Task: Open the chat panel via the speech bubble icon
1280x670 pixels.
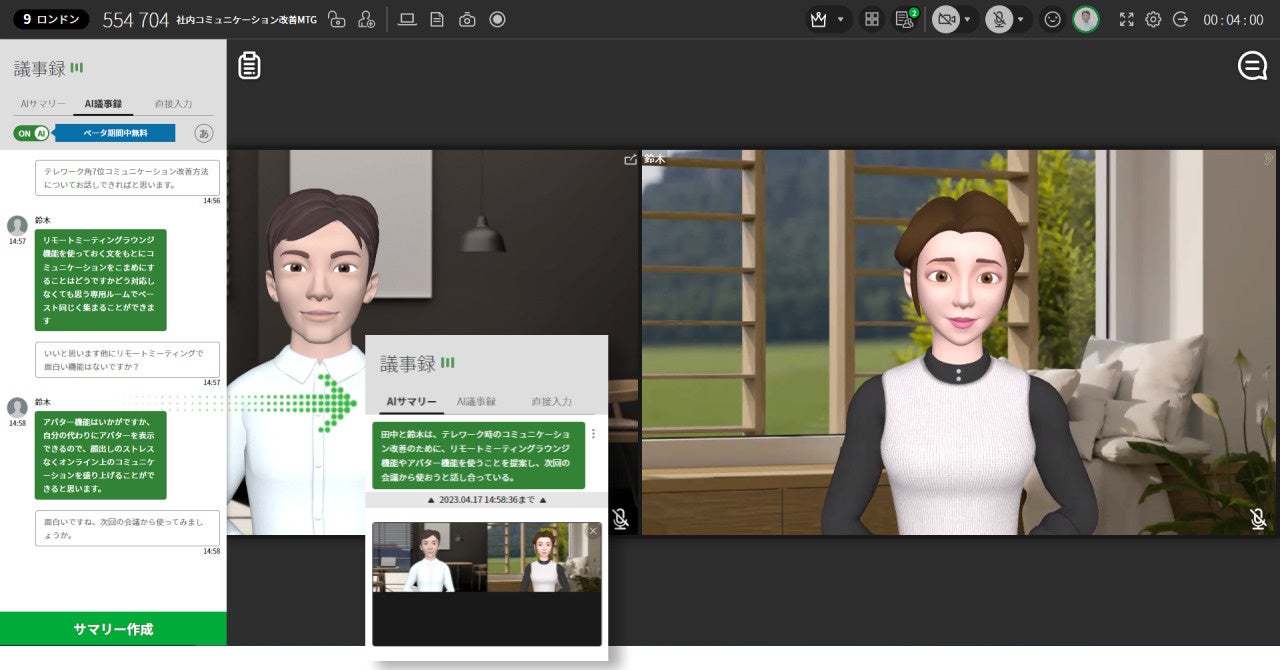Action: click(1252, 65)
